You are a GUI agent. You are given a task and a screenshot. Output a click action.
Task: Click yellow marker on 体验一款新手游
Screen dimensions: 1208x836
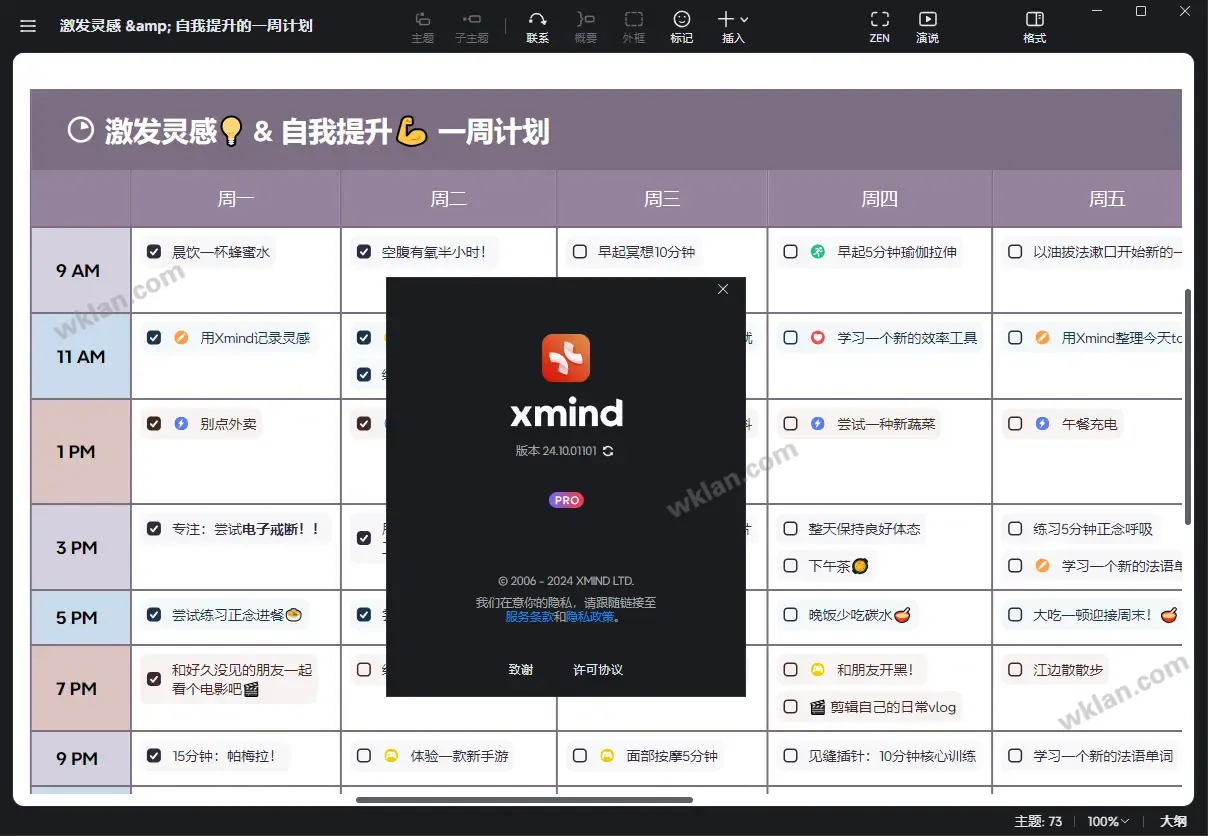392,756
